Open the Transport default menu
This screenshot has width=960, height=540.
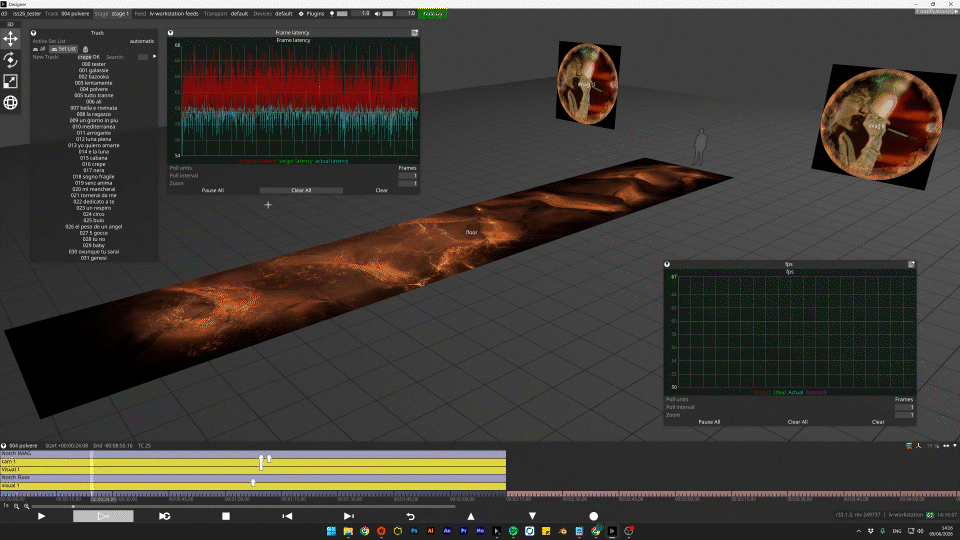coord(226,13)
